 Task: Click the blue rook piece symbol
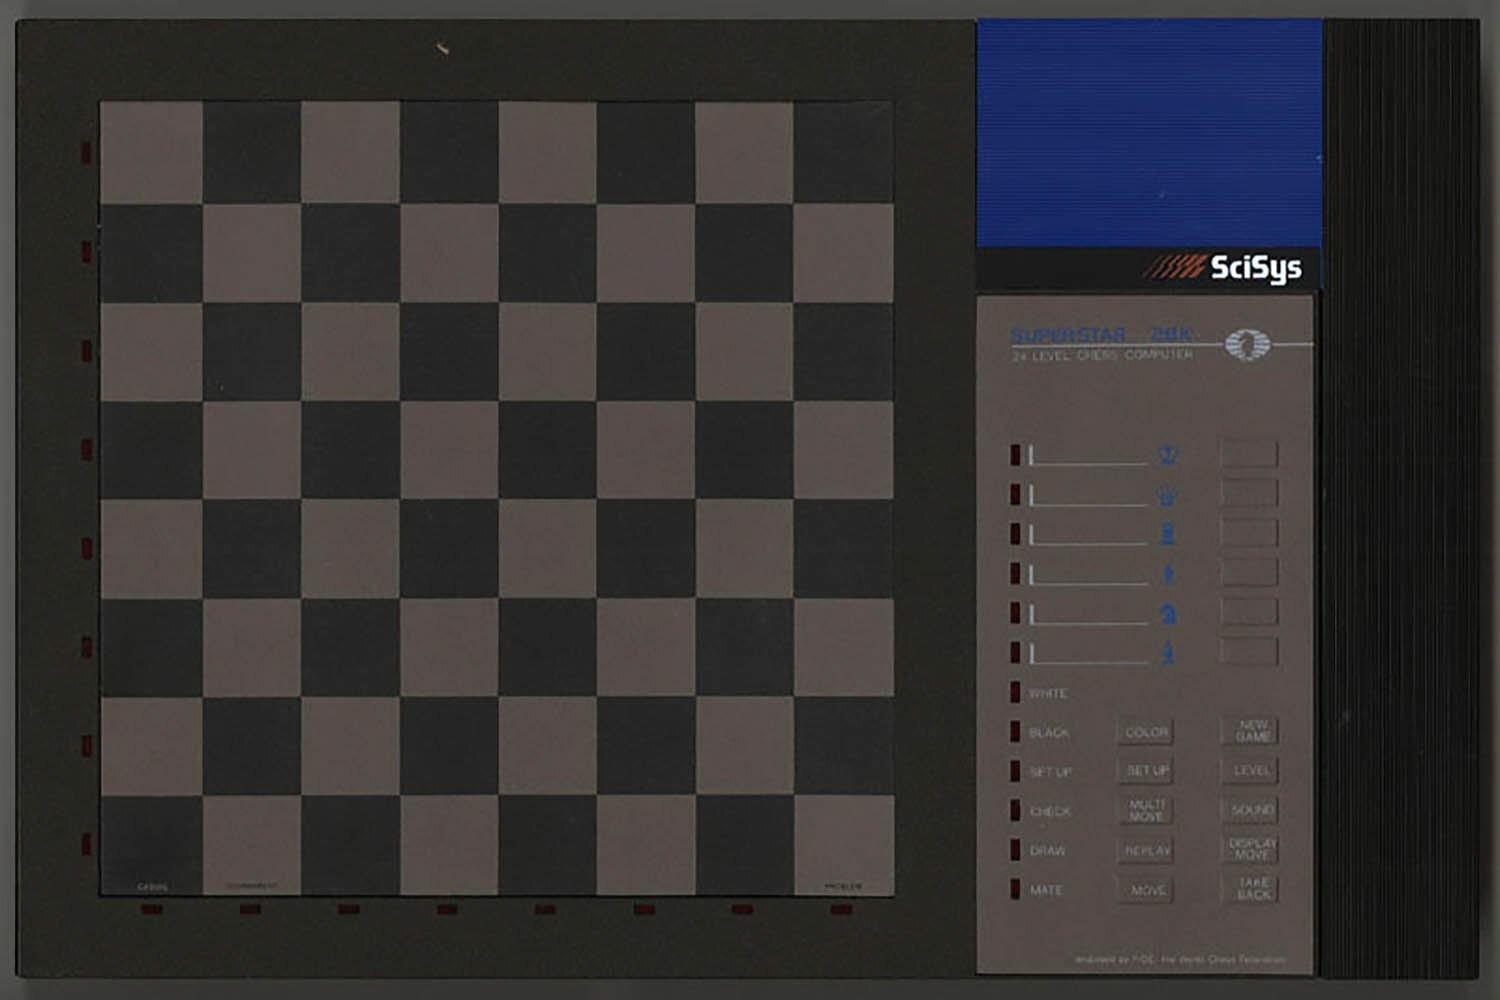point(1167,534)
